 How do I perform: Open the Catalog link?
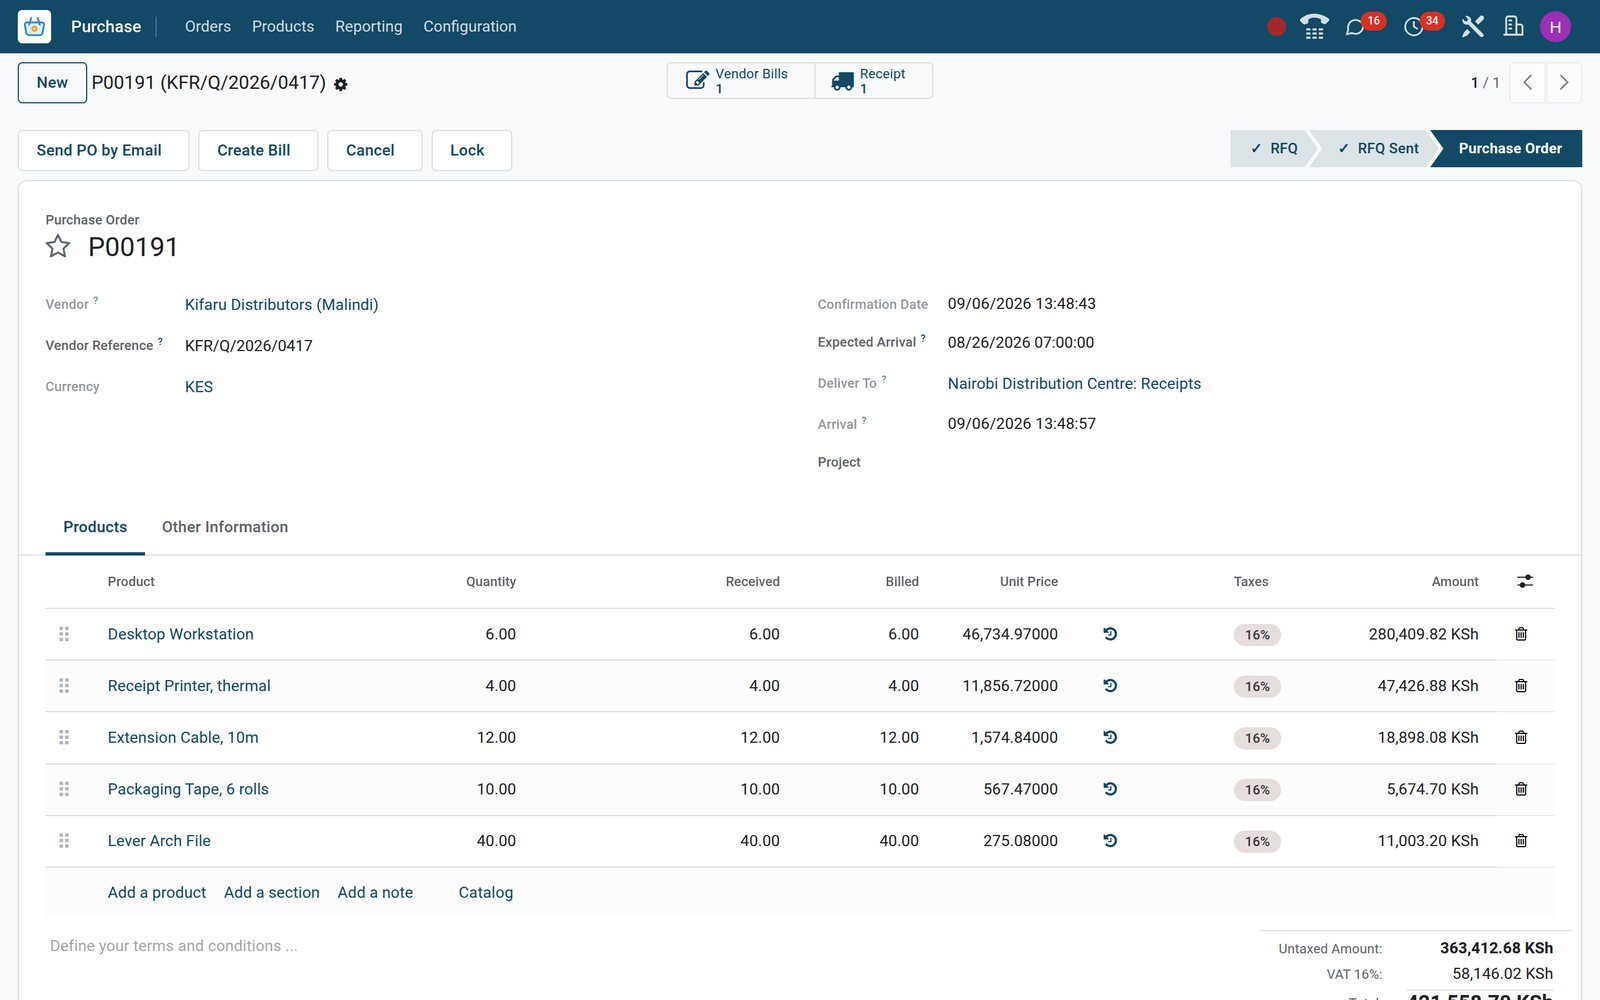pos(486,892)
